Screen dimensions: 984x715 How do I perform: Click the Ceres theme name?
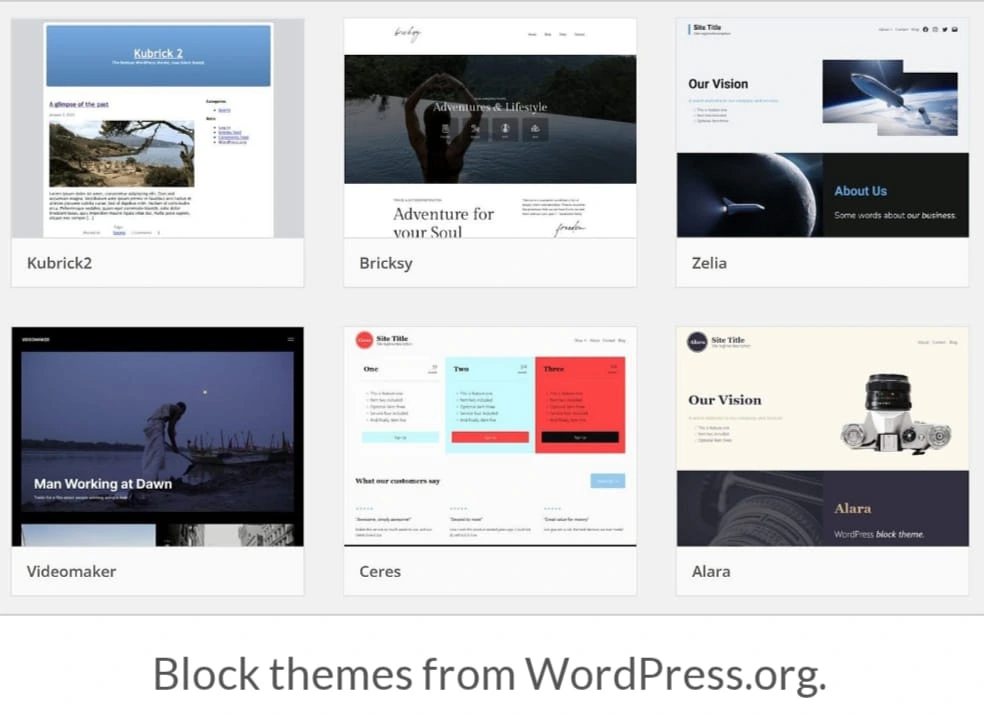[380, 571]
